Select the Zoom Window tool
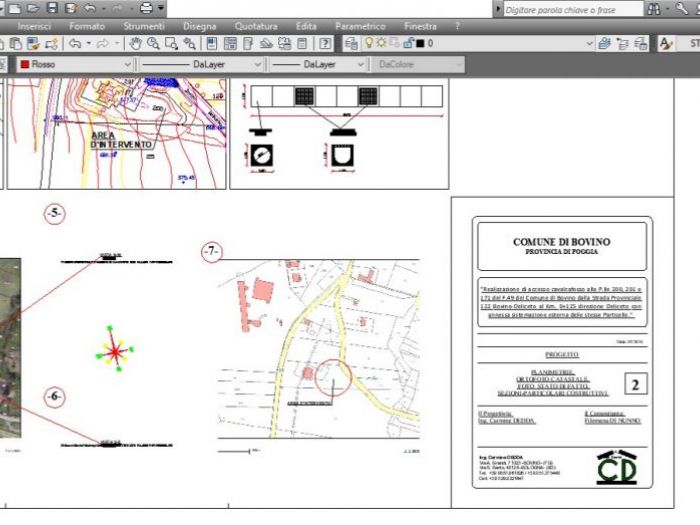This screenshot has height=525, width=700. click(x=171, y=44)
